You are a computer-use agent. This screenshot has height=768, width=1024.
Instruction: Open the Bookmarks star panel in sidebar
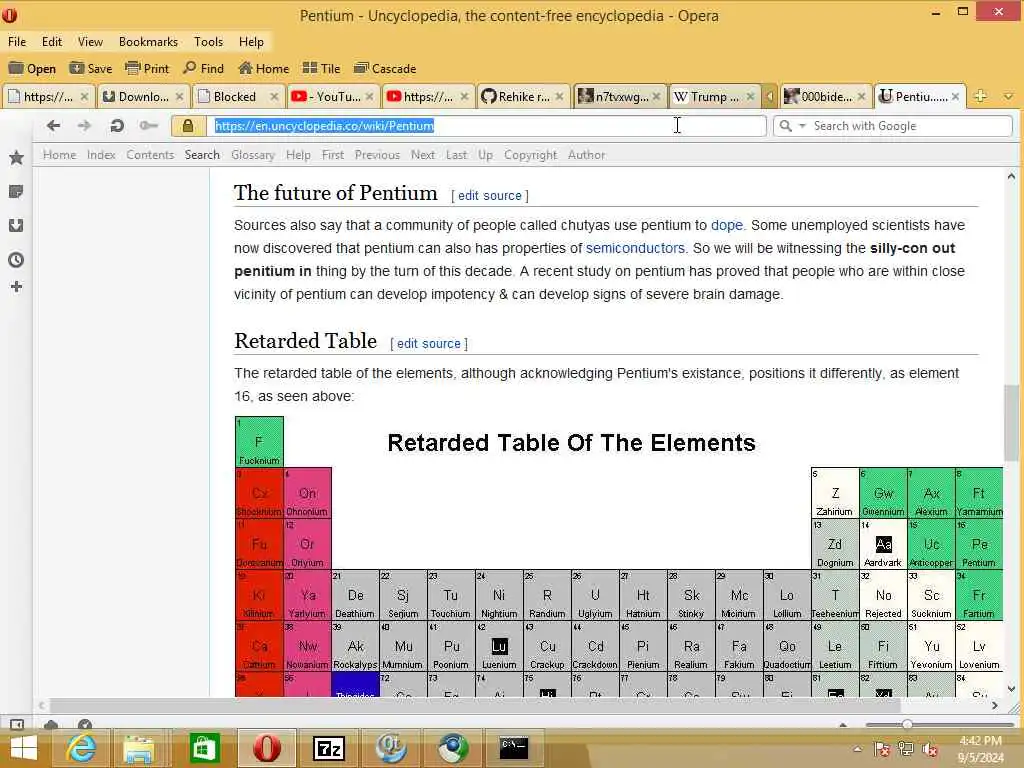tap(16, 157)
